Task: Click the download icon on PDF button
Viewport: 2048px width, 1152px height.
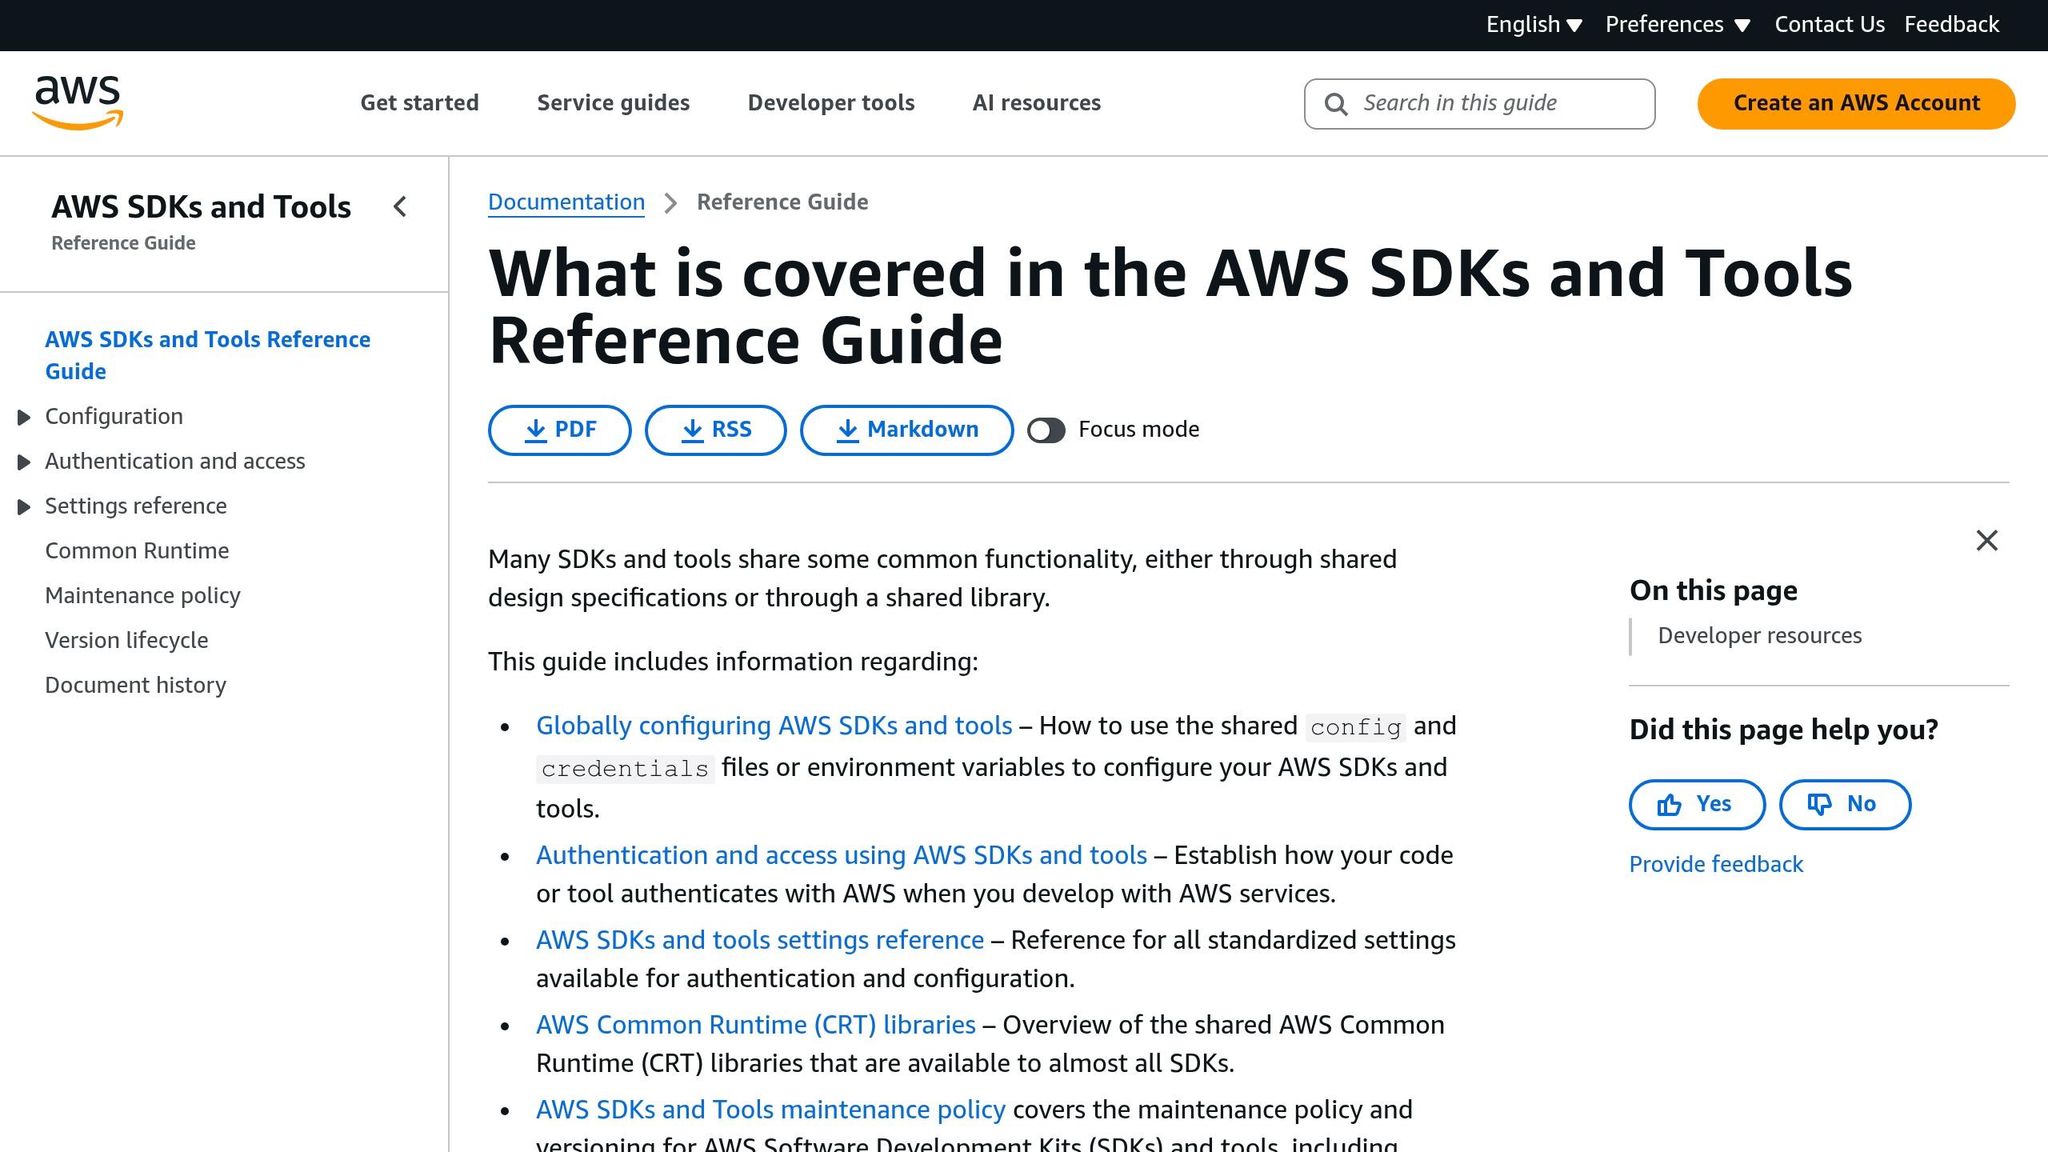Action: coord(536,430)
